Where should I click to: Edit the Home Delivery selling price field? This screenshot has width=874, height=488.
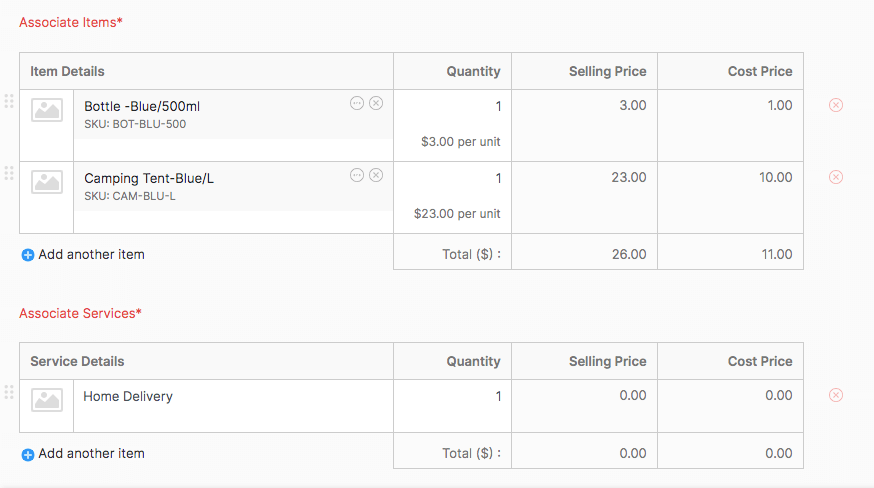point(585,396)
